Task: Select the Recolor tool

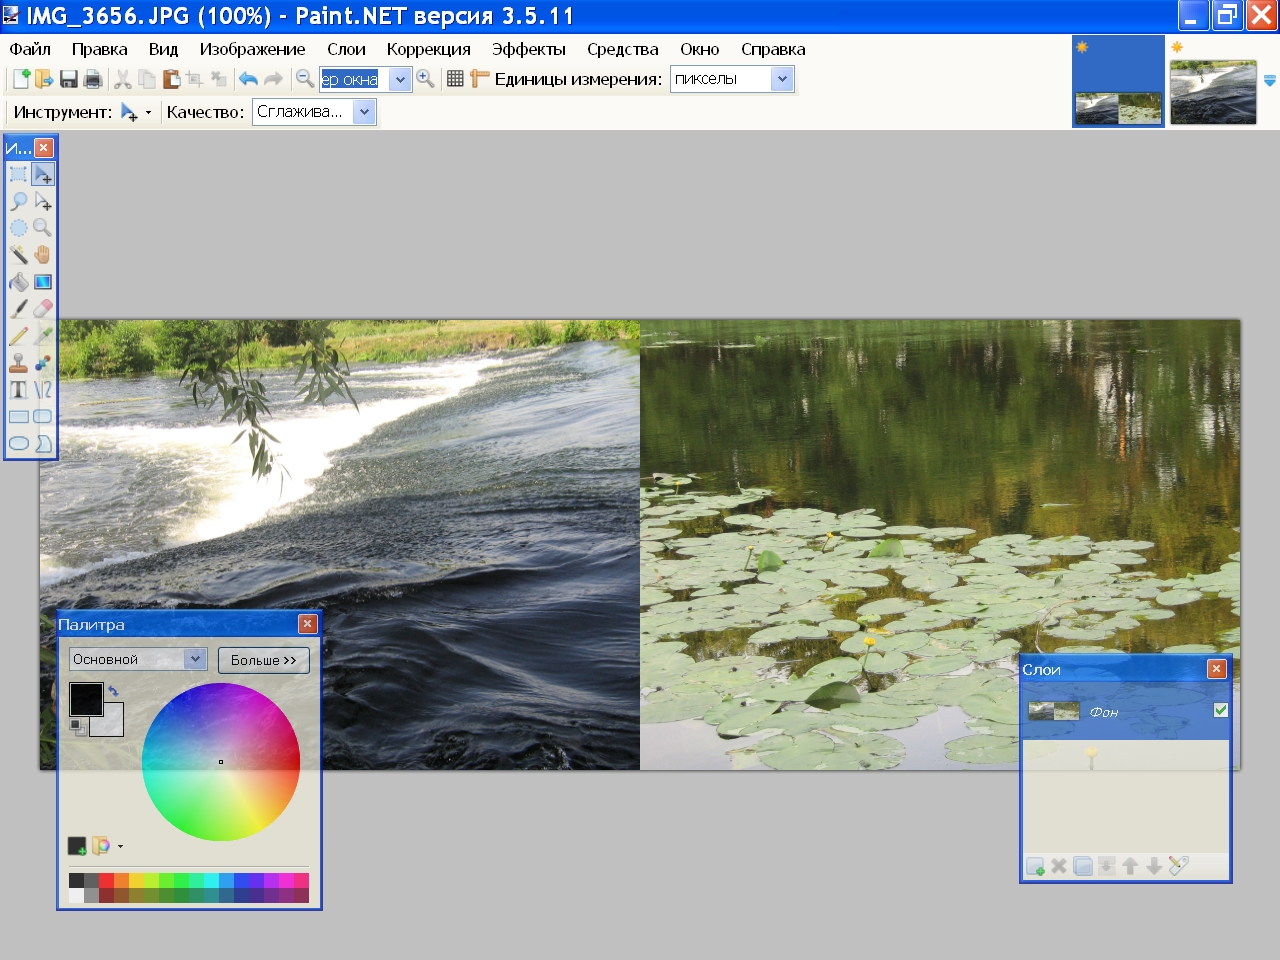Action: coord(42,363)
